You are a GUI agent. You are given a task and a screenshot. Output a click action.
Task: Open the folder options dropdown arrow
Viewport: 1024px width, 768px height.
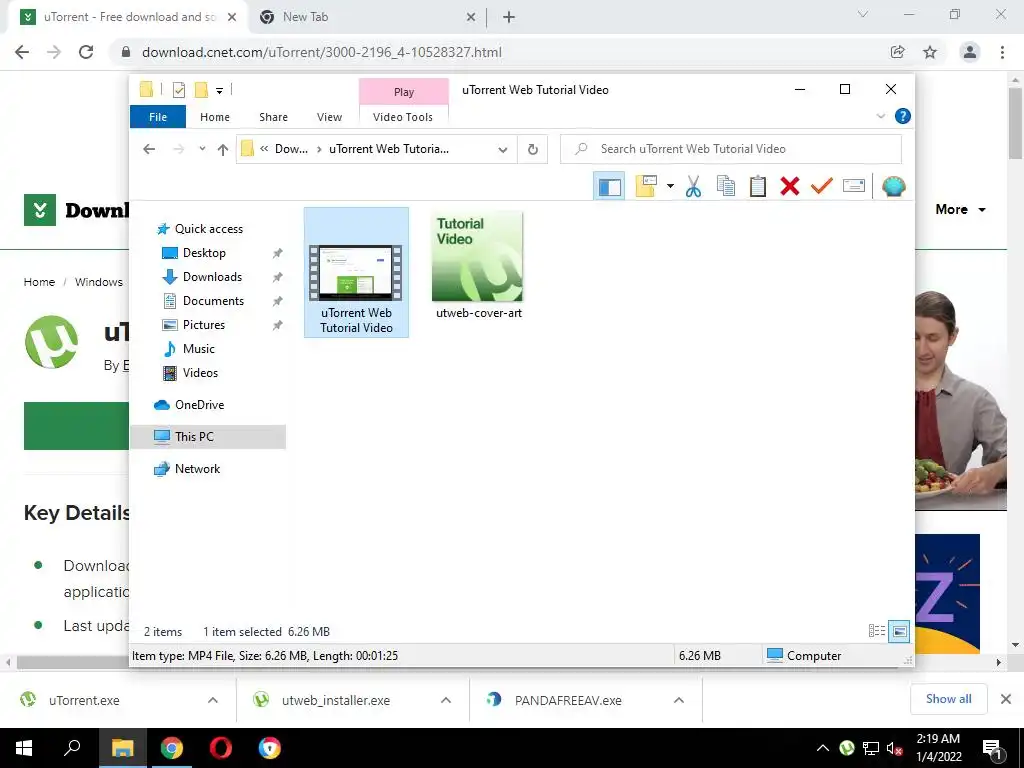coord(670,187)
